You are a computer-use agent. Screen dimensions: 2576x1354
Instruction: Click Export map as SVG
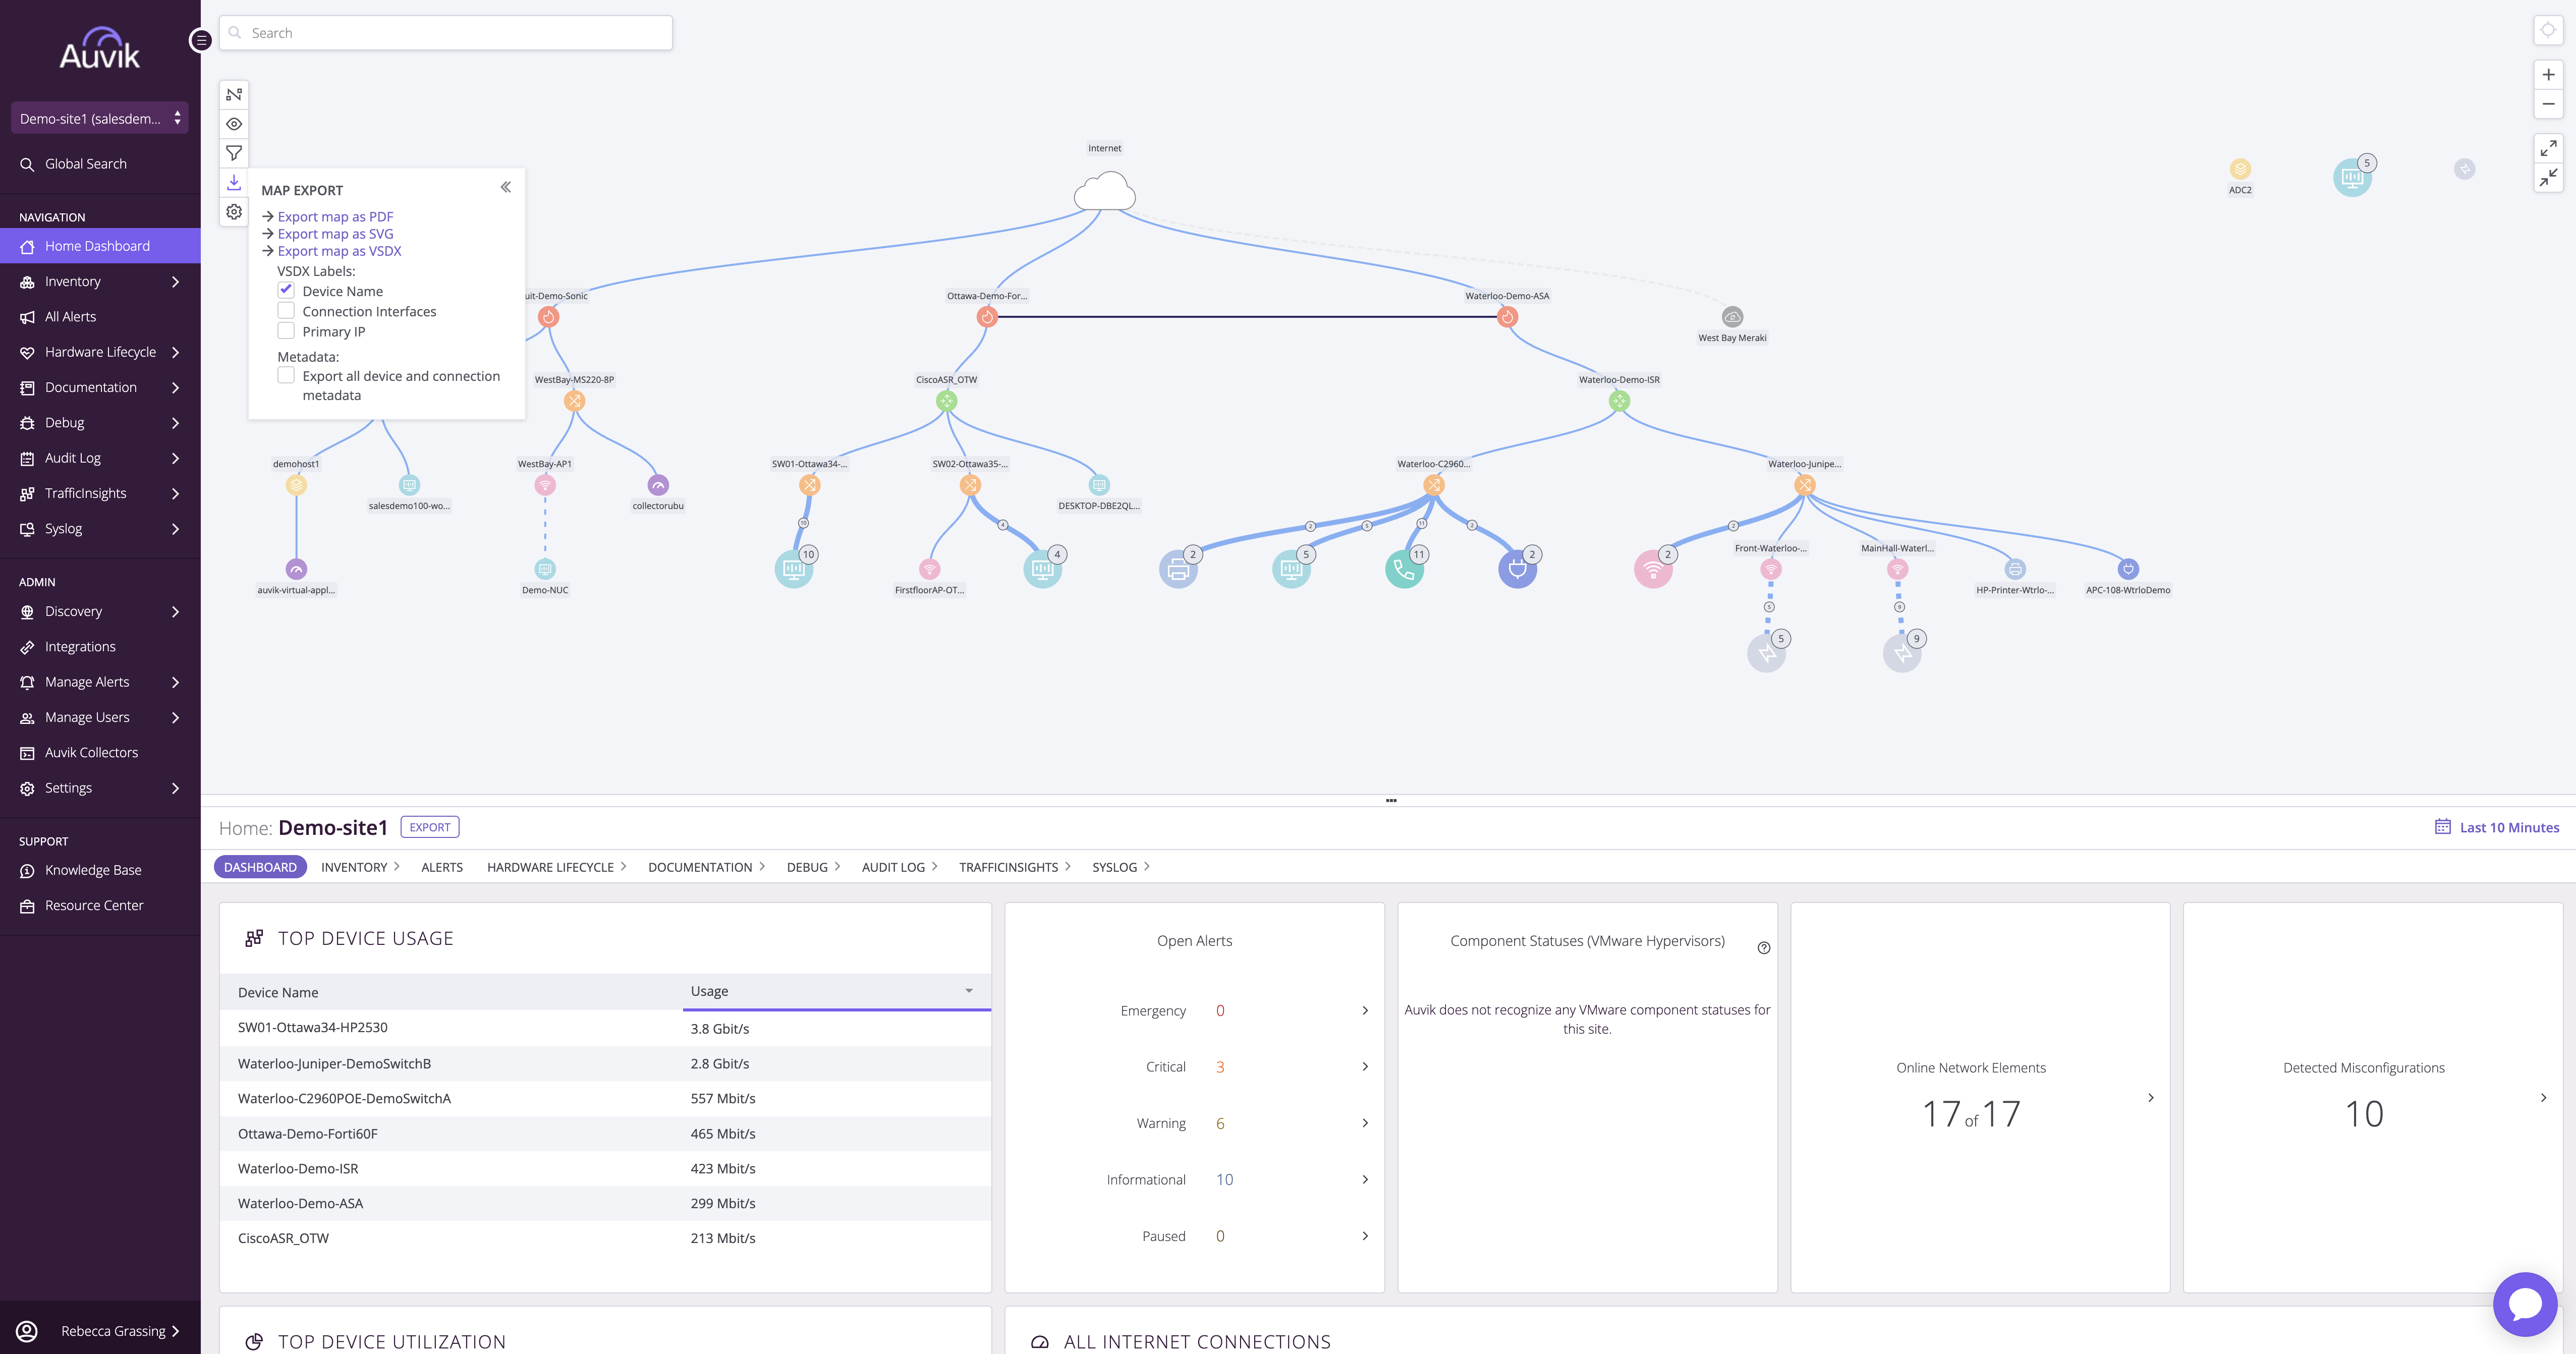coord(335,234)
